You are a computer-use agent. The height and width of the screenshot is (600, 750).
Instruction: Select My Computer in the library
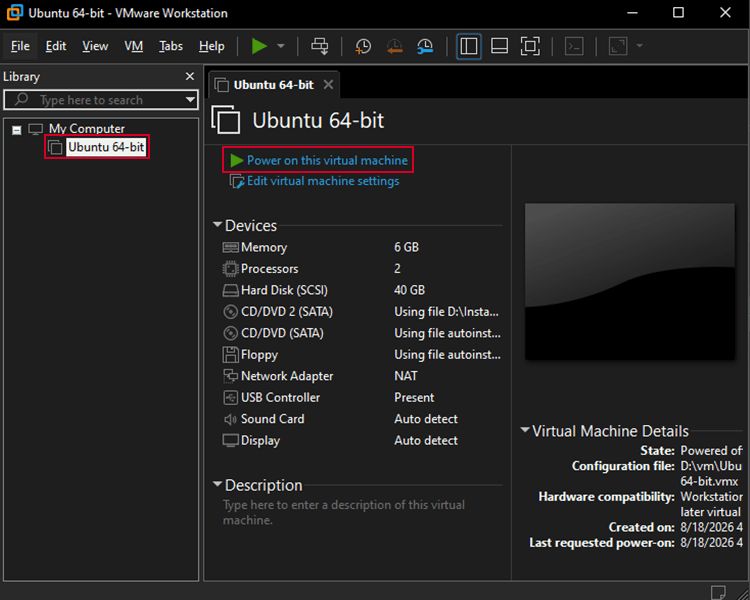[87, 129]
